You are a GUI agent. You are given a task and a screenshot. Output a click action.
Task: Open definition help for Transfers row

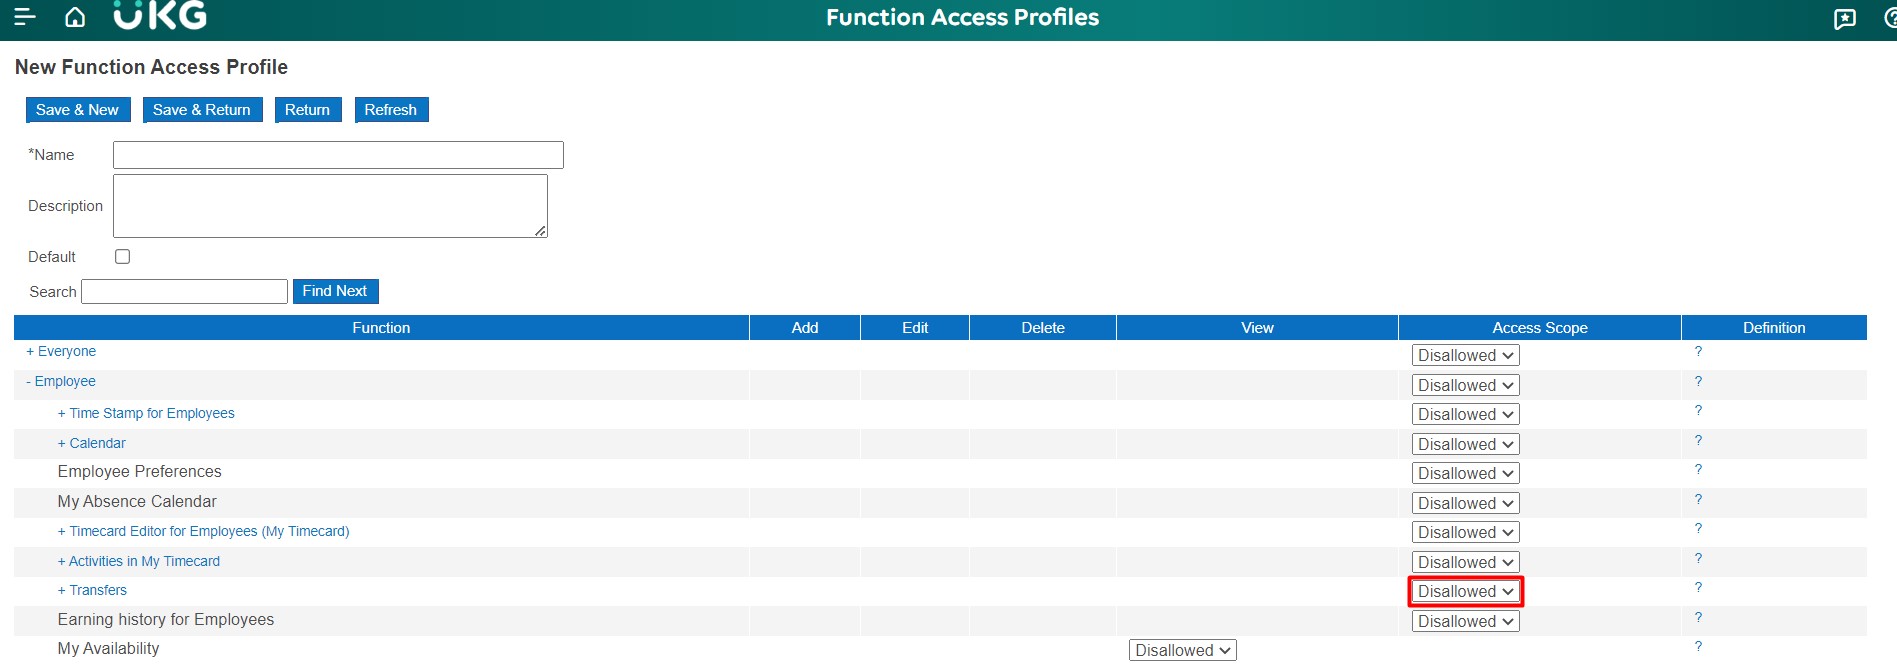(x=1697, y=588)
